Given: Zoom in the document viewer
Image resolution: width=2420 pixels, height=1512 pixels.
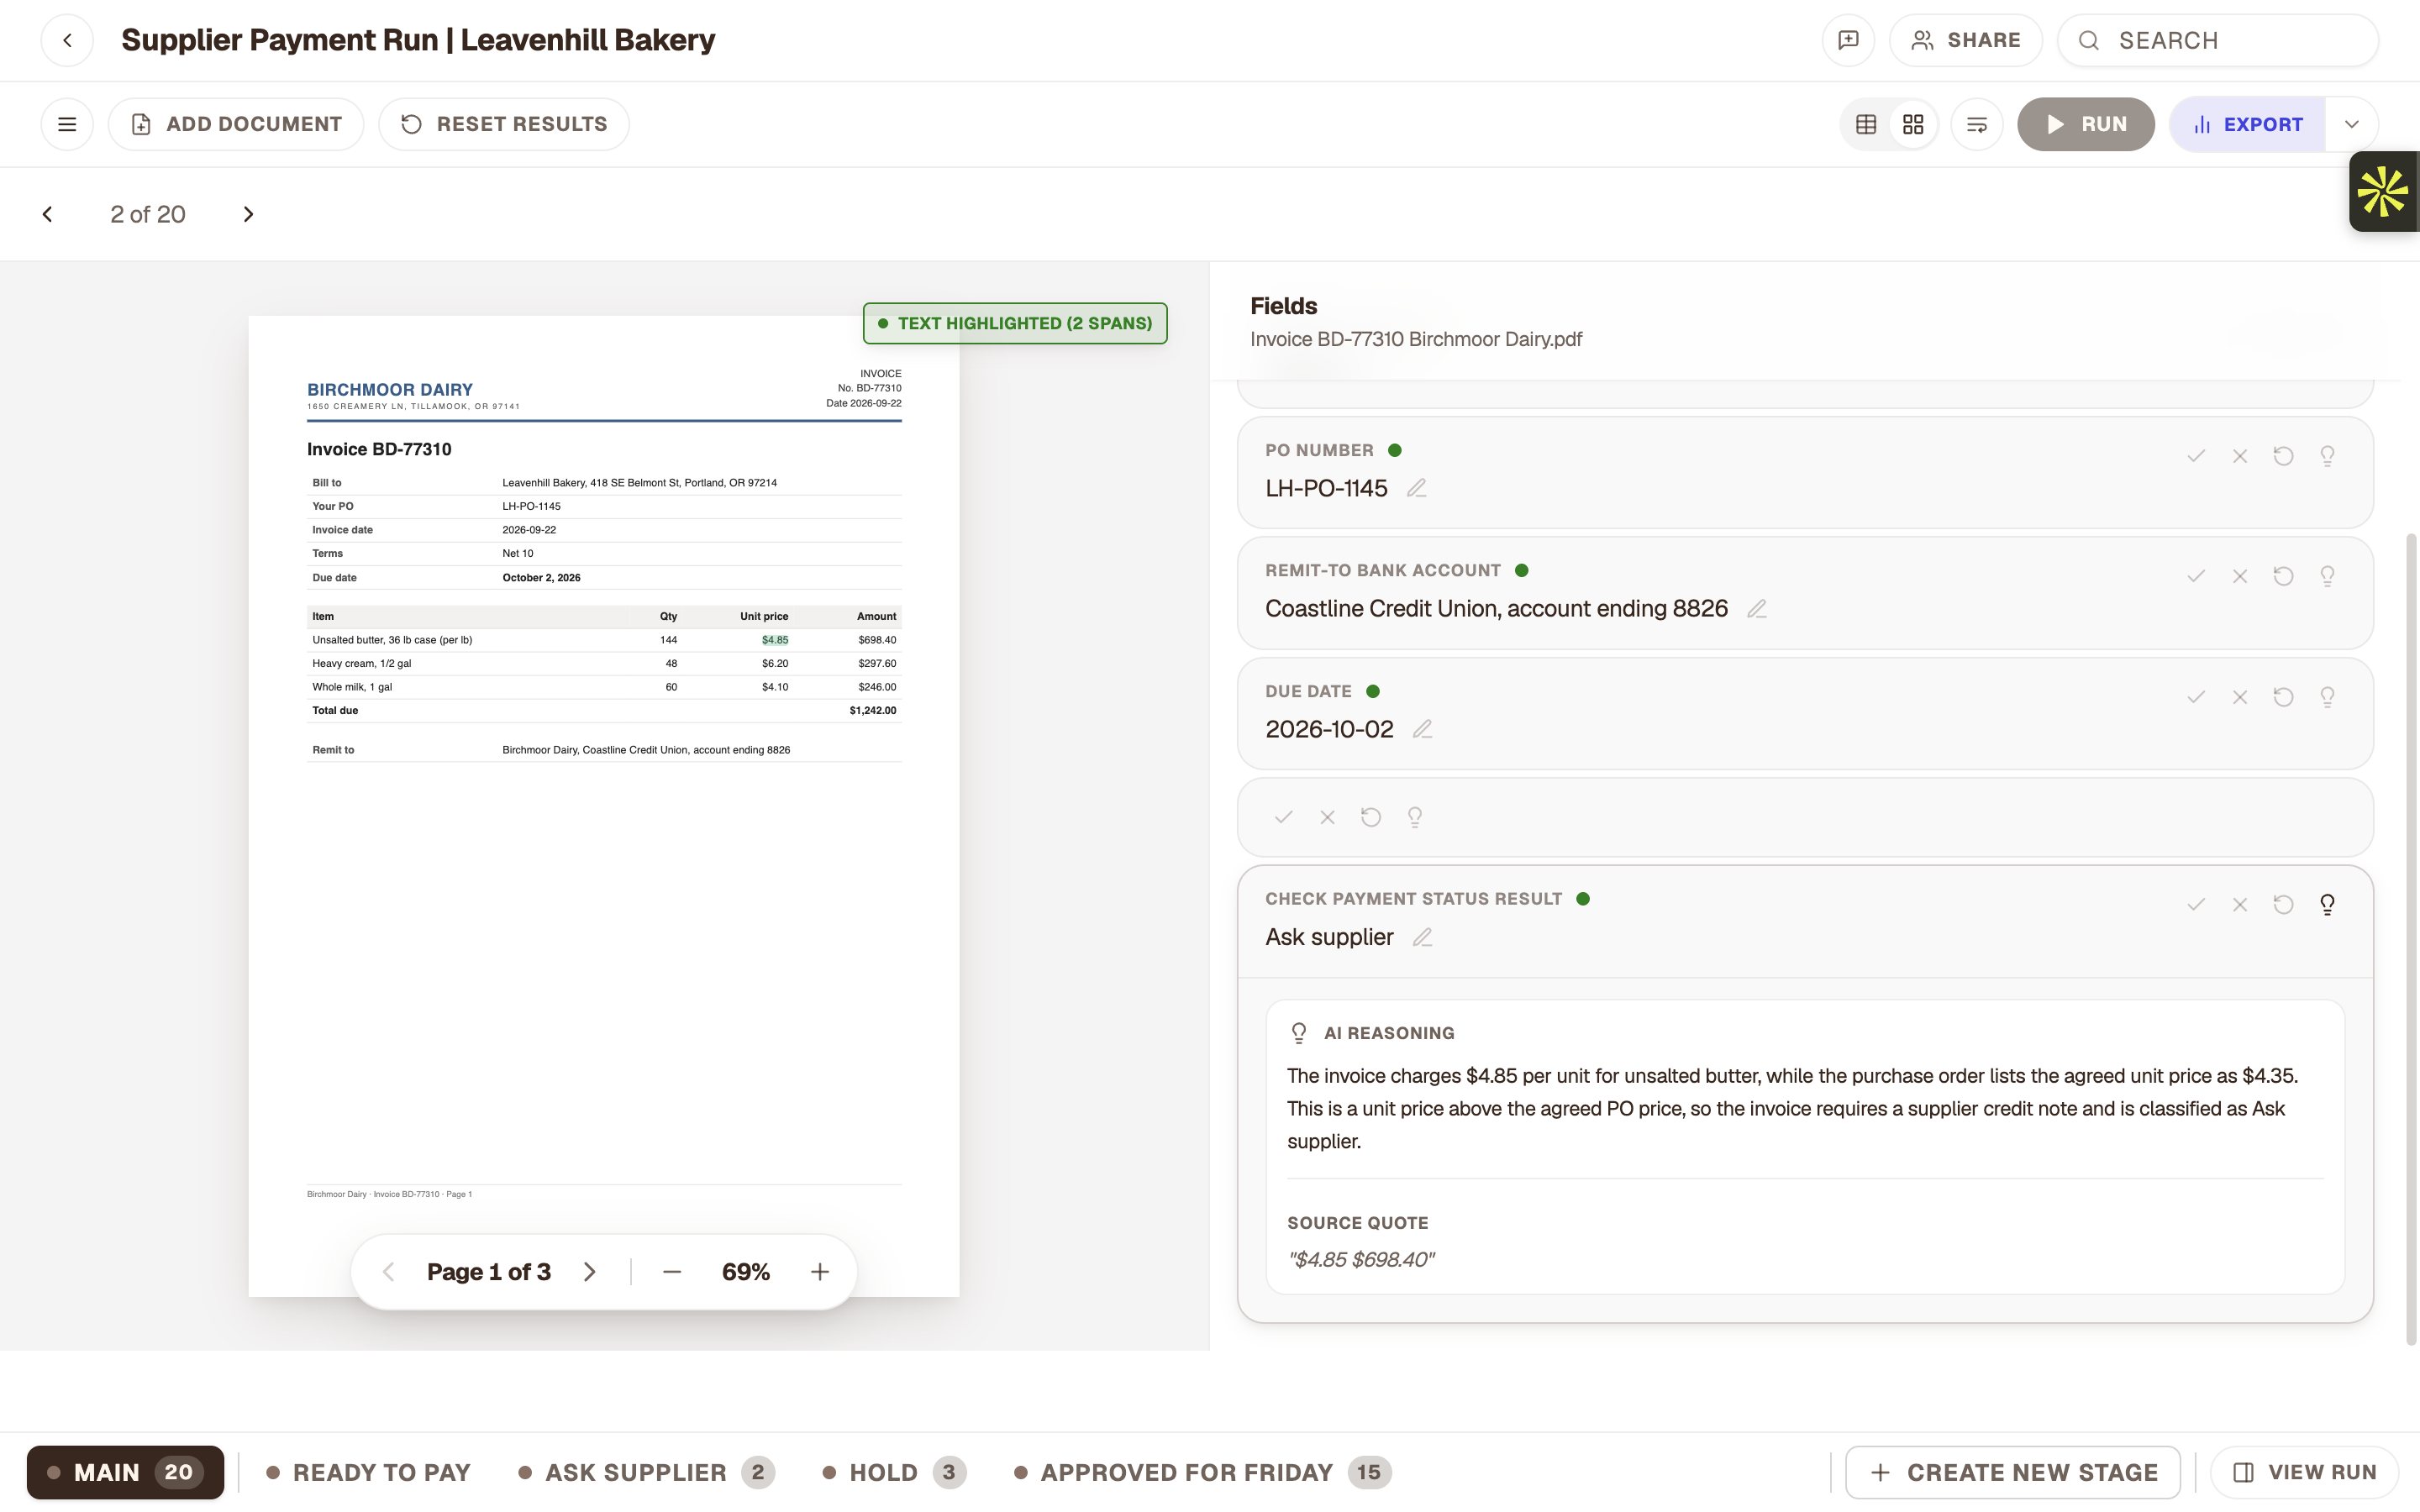Looking at the screenshot, I should click(x=820, y=1272).
